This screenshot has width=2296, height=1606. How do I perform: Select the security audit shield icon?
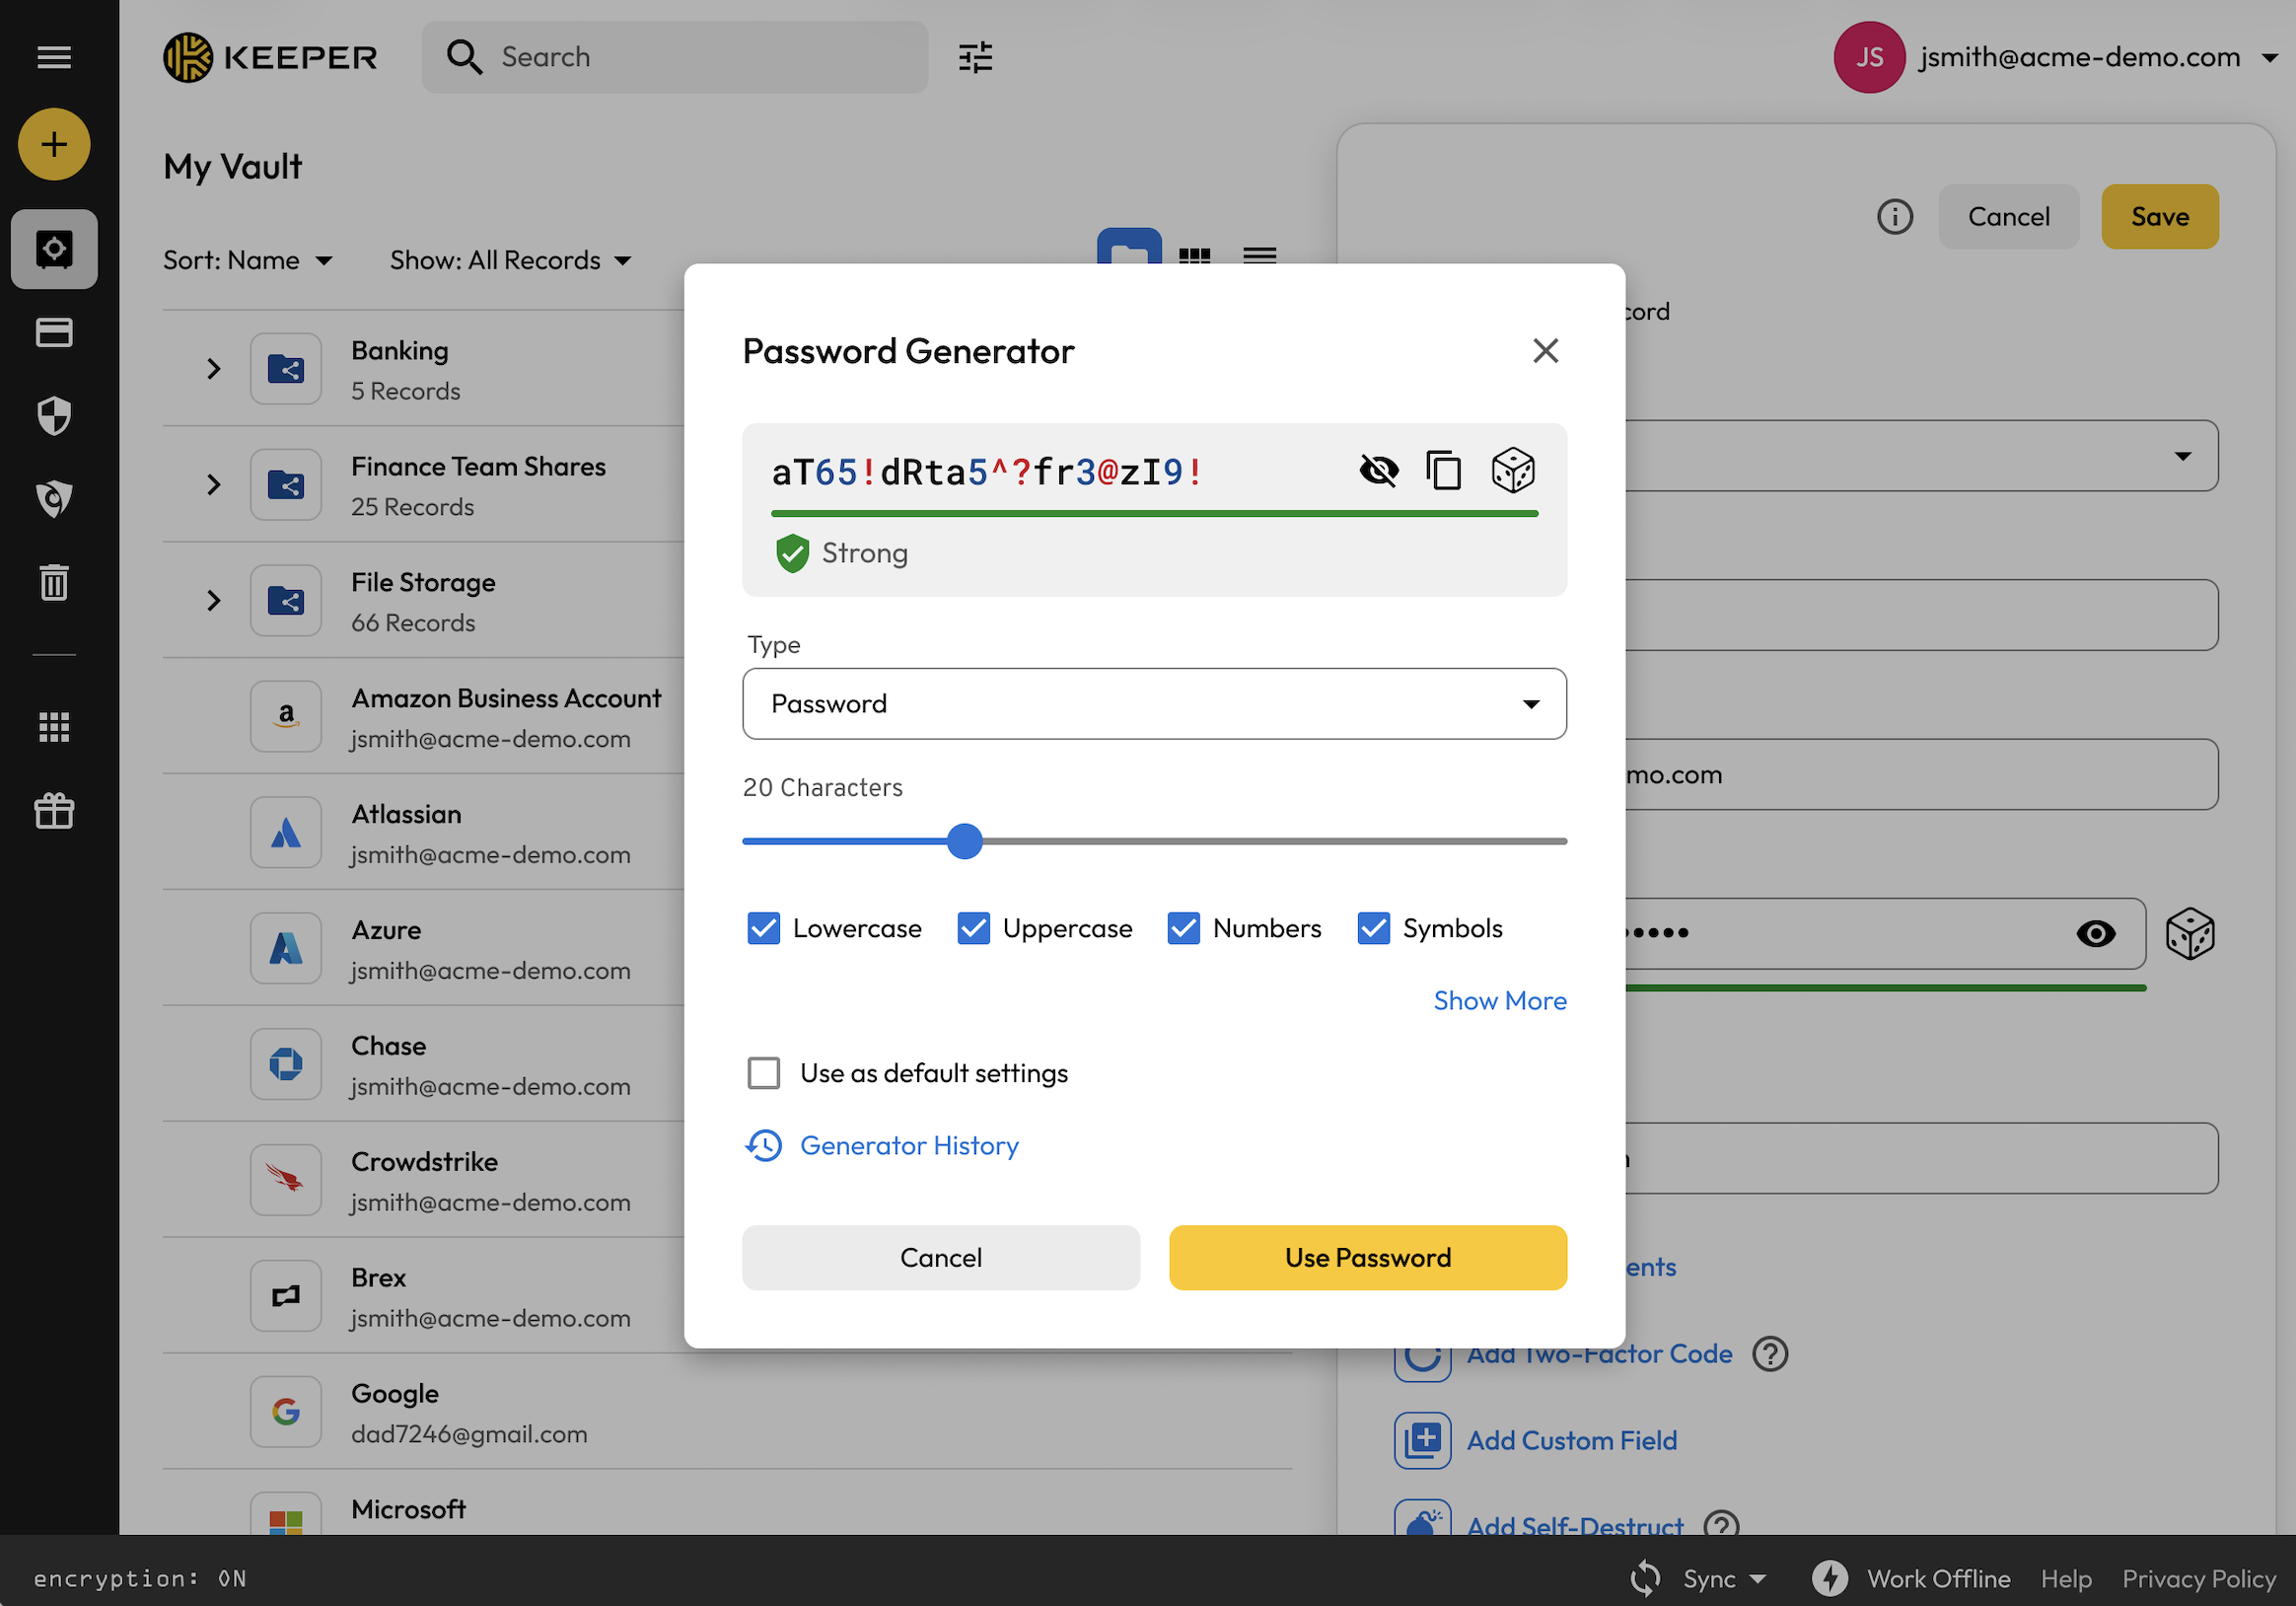(53, 415)
